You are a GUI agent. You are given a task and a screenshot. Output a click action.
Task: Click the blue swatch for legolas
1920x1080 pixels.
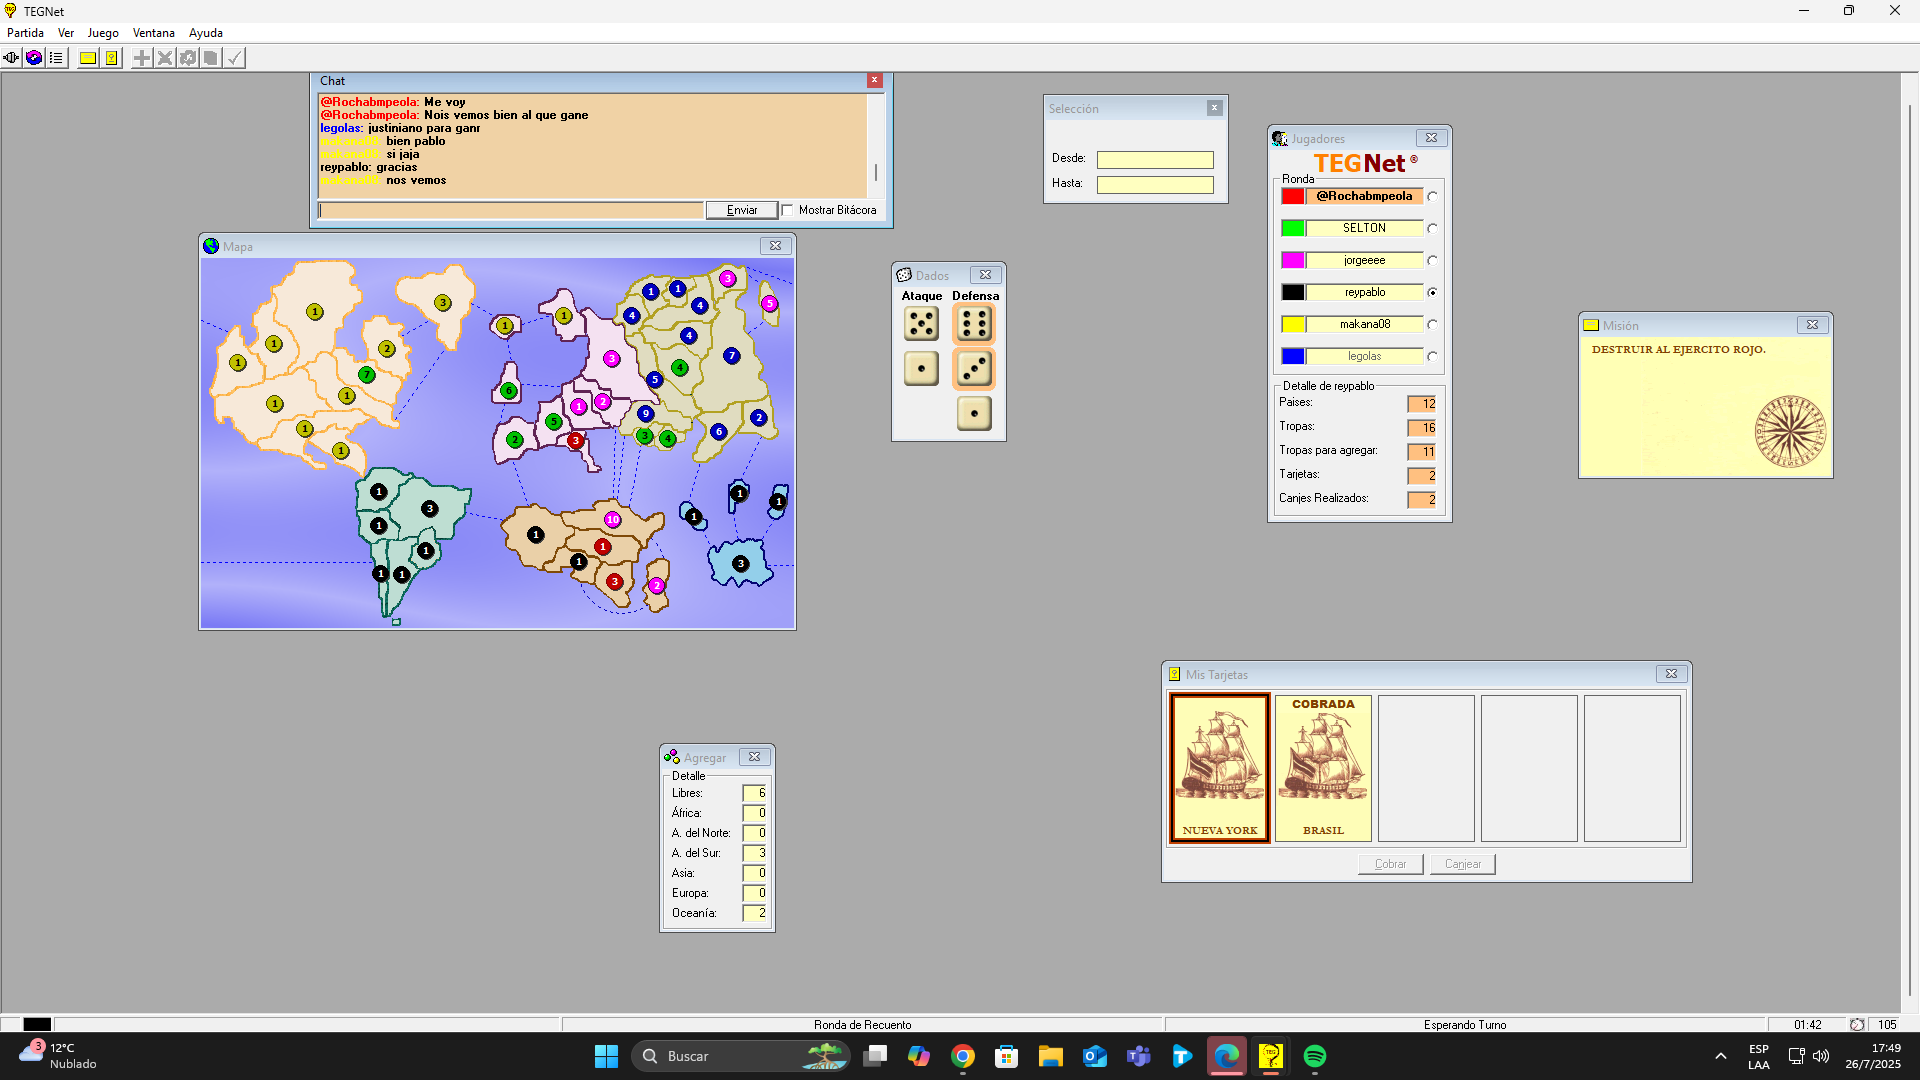point(1293,356)
